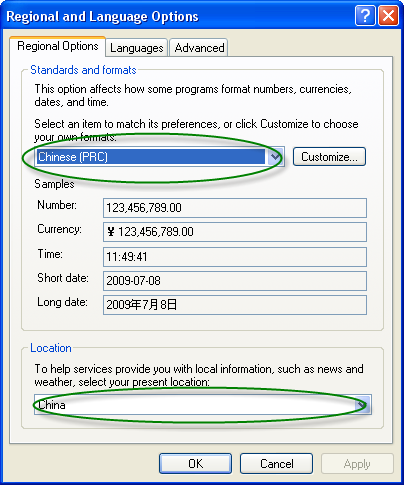This screenshot has height=485, width=404.
Task: Click the Apply button
Action: pyautogui.click(x=357, y=463)
